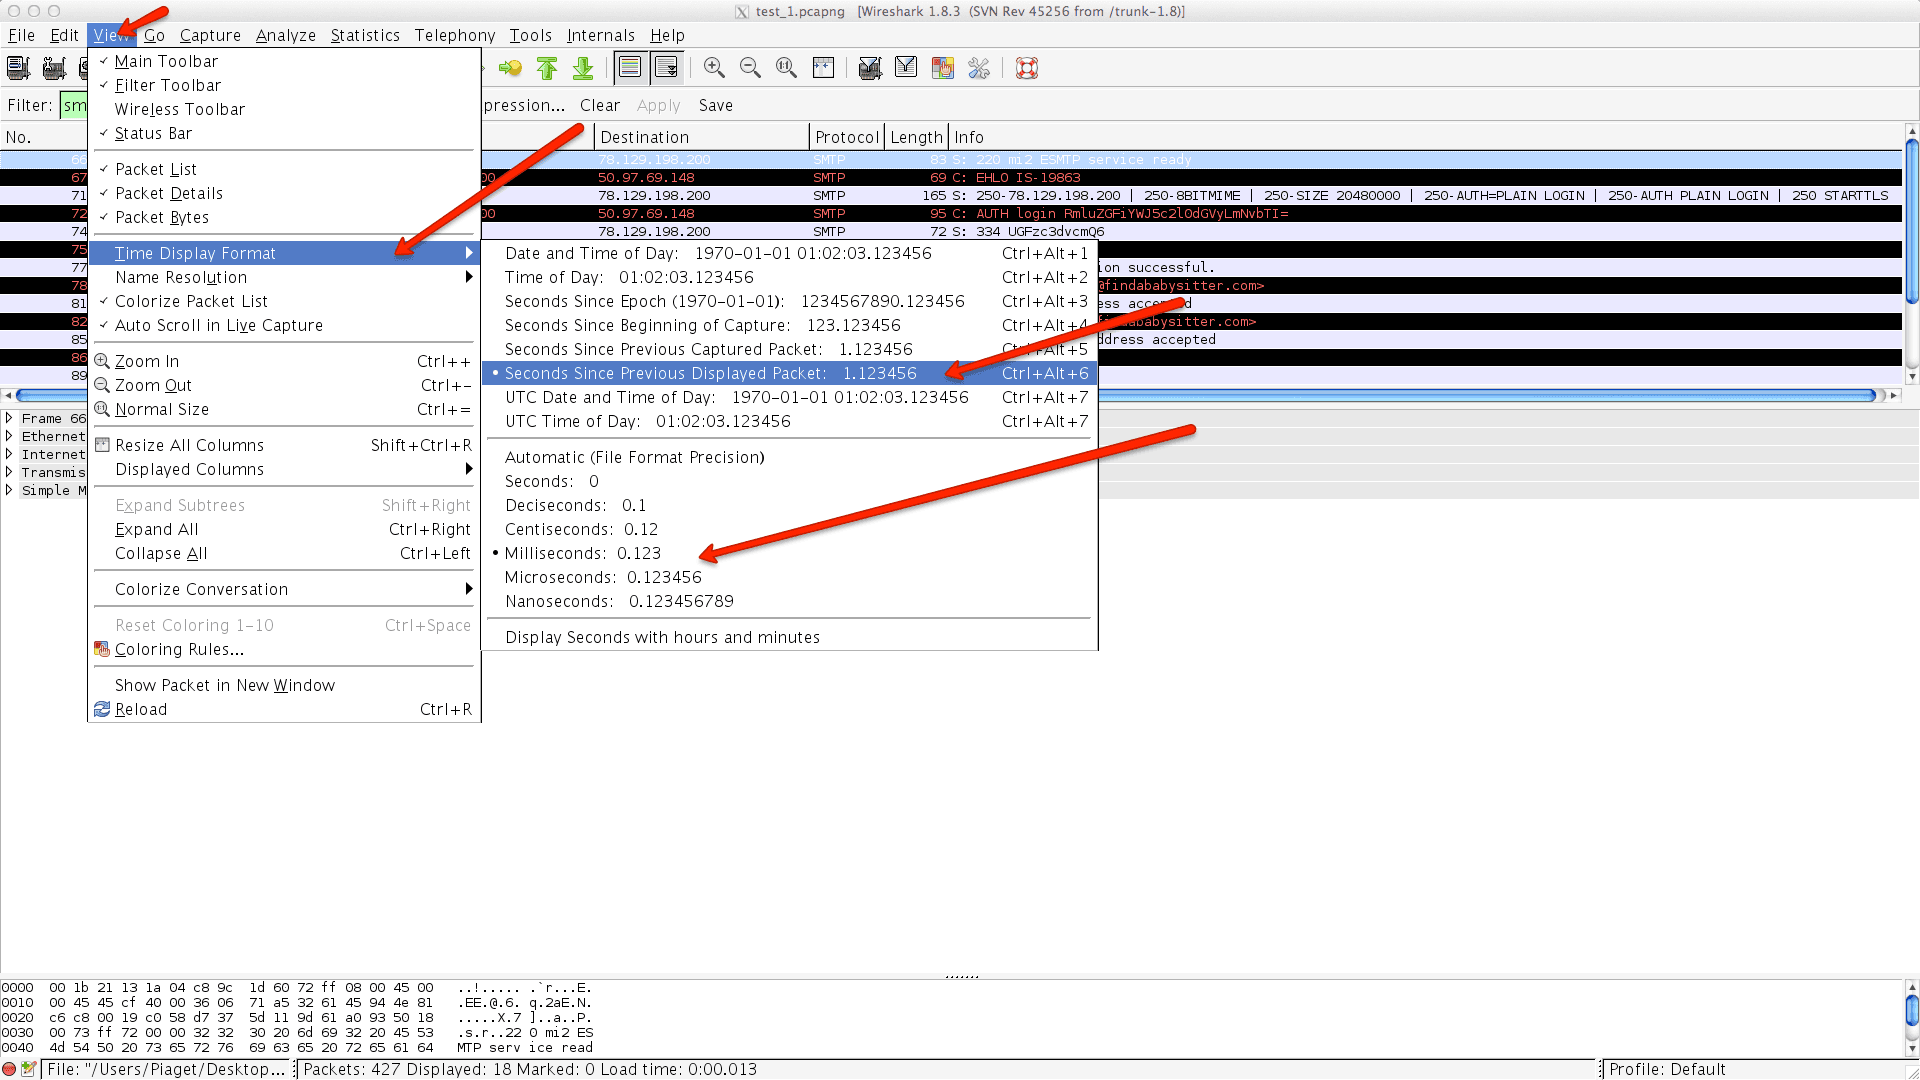Open the Name Resolution submenu
1920x1080 pixels.
[x=181, y=277]
